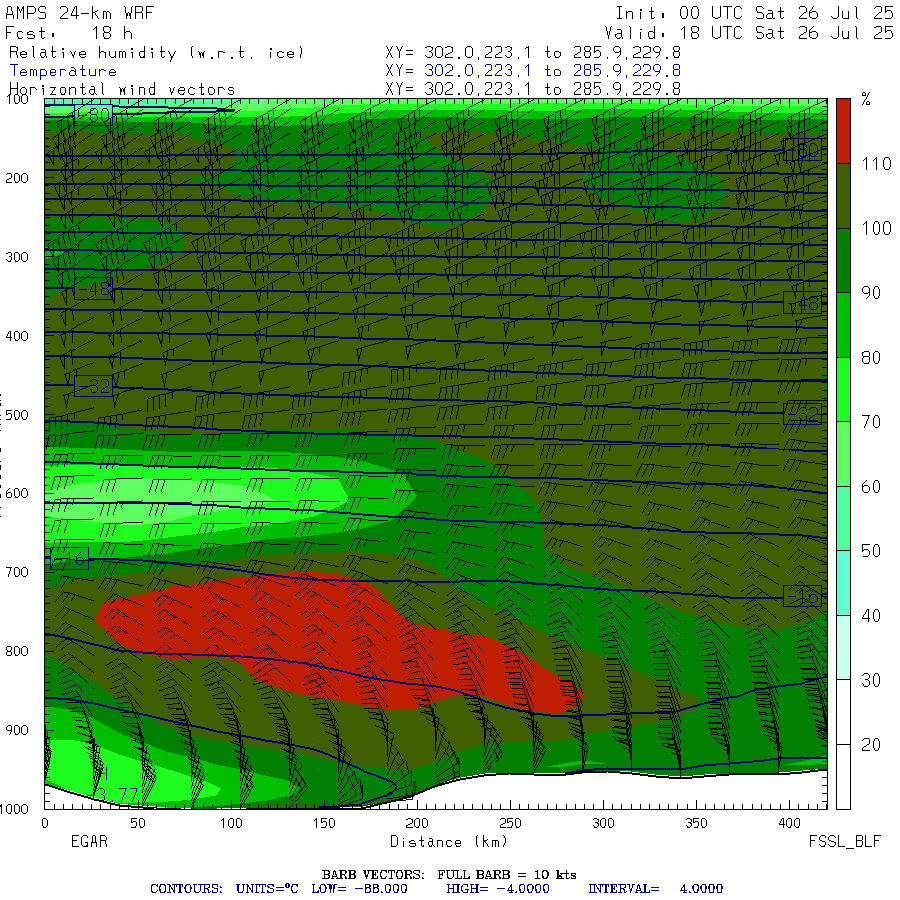Click the '90' color bar label
This screenshot has width=900, height=900.
pos(871,293)
